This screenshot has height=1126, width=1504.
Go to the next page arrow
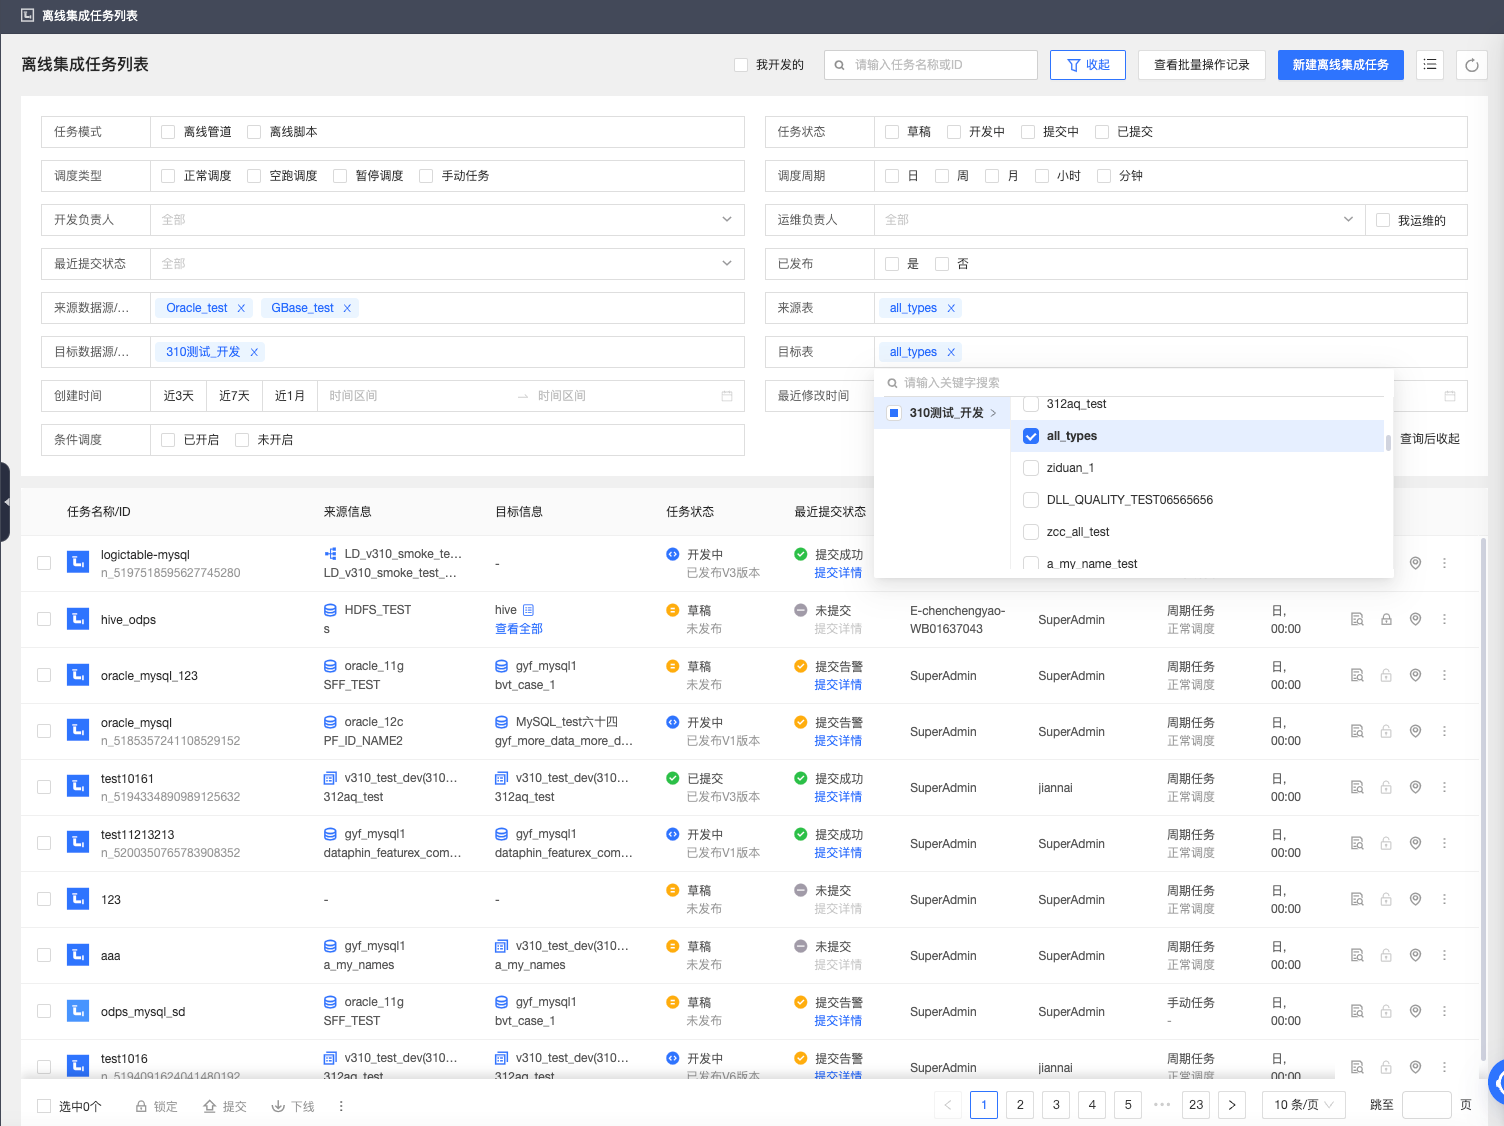pos(1232,1105)
